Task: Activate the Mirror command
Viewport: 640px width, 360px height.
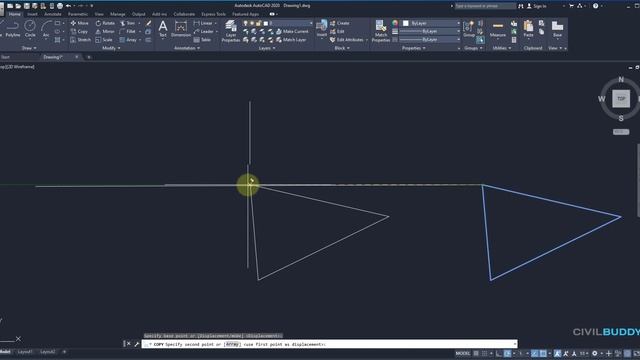Action: pyautogui.click(x=105, y=31)
